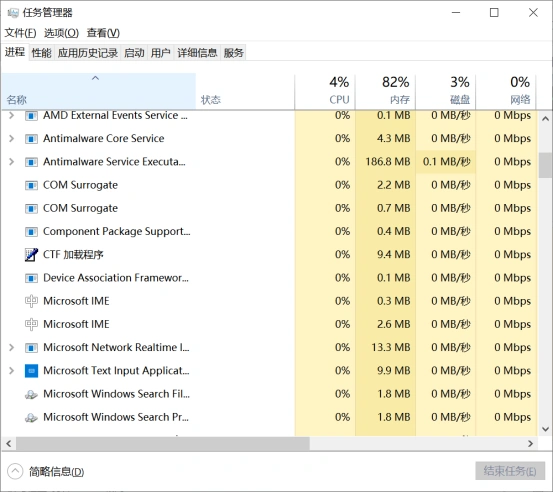Open the 文件(F) menu
Screen dimensions: 553x493
coord(20,33)
